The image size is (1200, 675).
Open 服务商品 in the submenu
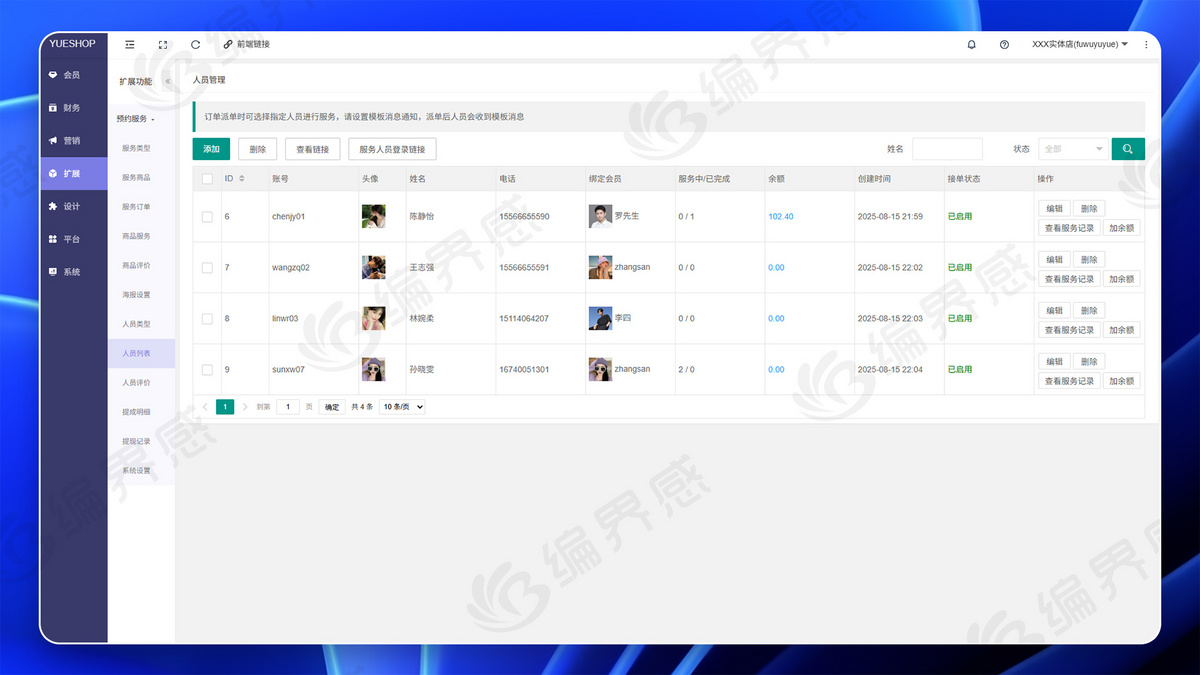click(136, 177)
